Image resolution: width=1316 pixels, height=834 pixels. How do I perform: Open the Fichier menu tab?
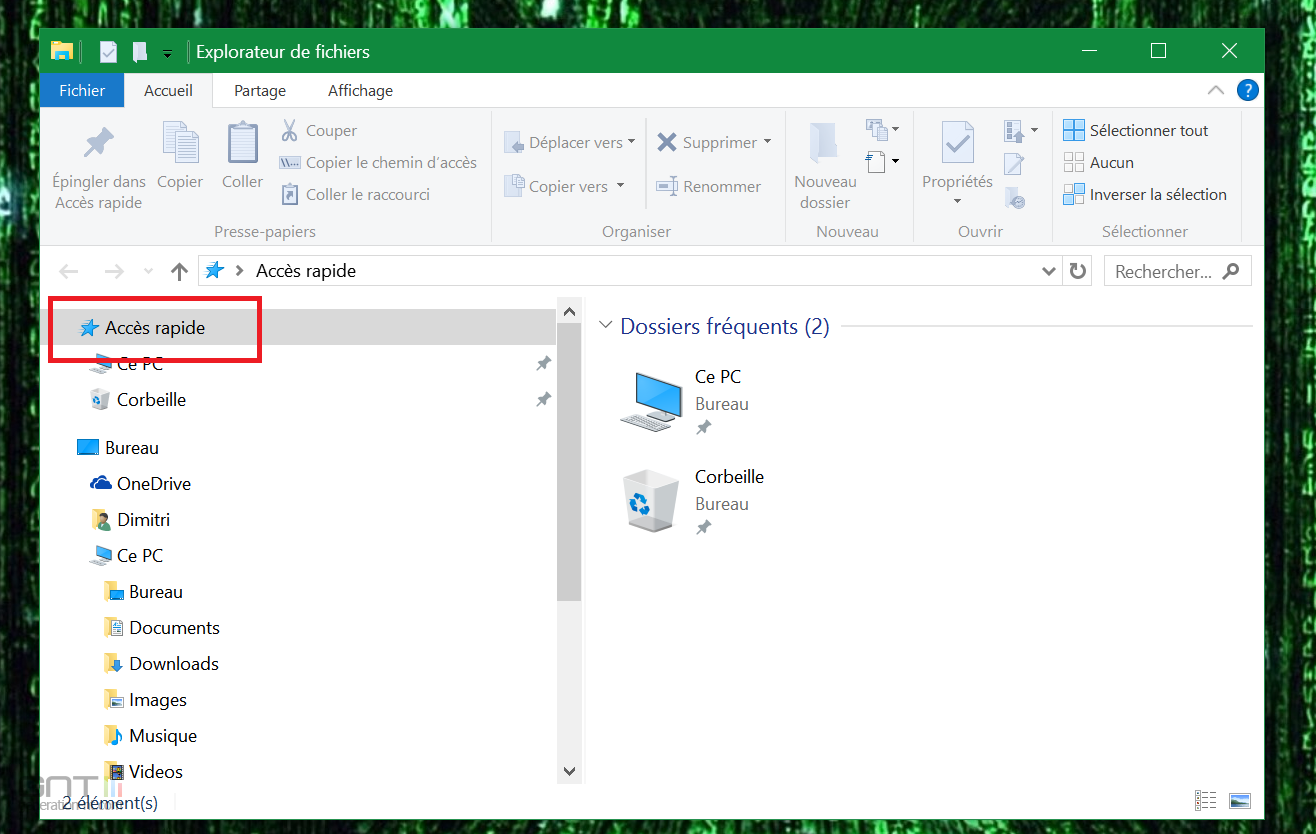pos(82,91)
